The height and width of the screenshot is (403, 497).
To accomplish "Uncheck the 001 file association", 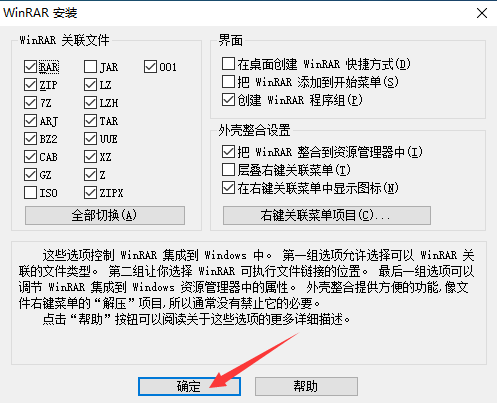I will click(x=150, y=67).
